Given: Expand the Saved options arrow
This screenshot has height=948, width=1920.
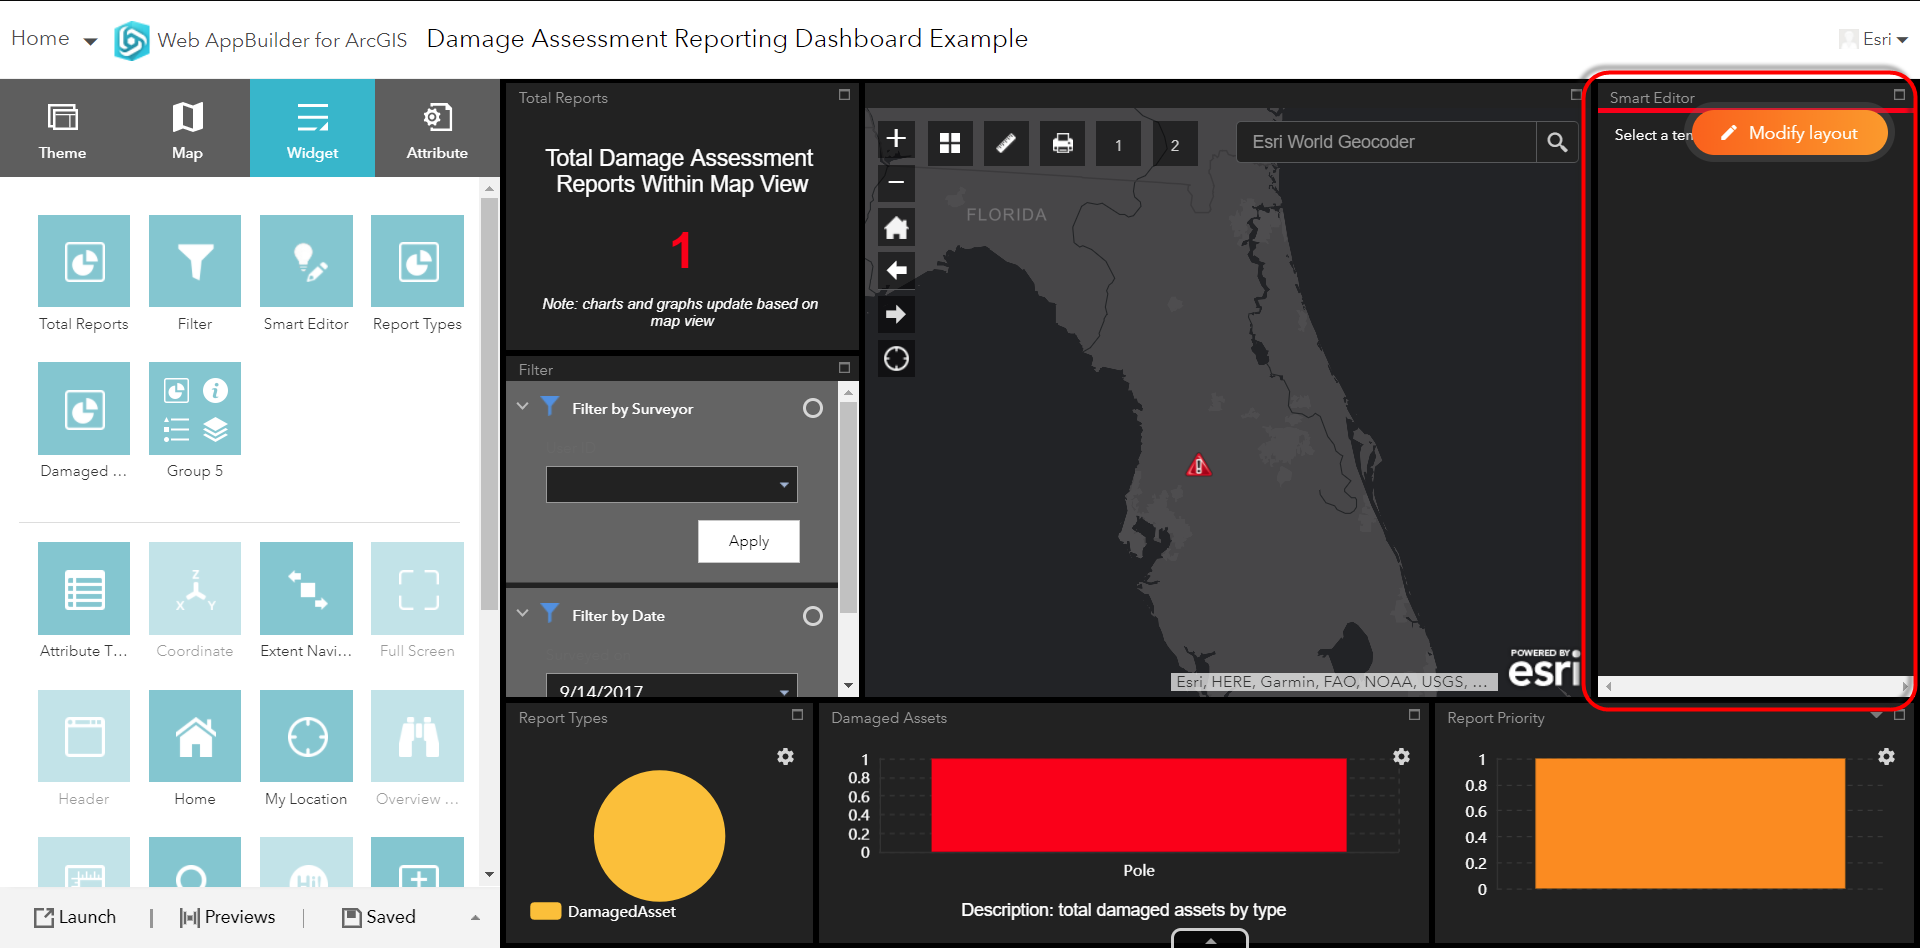Looking at the screenshot, I should click(x=475, y=917).
